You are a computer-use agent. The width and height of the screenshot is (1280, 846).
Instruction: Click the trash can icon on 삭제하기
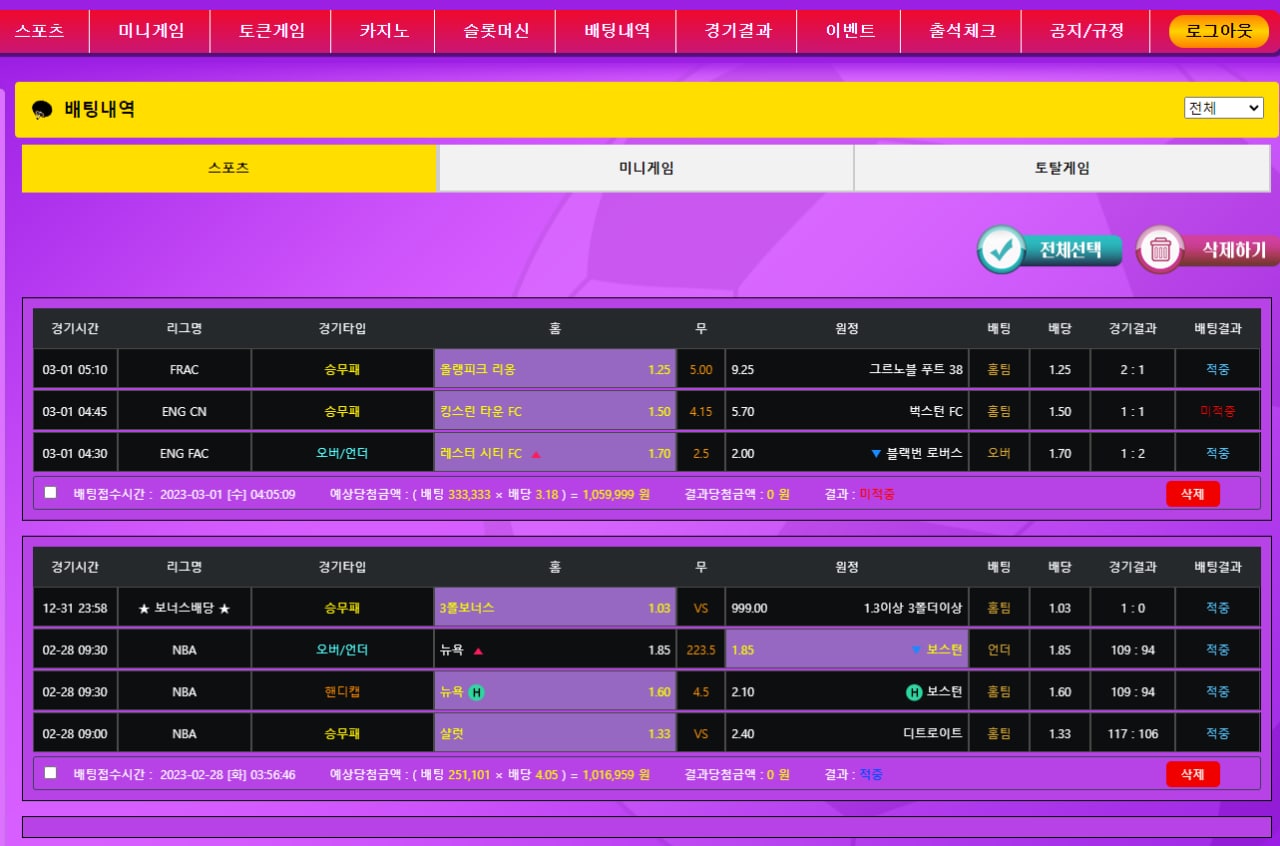tap(1160, 250)
